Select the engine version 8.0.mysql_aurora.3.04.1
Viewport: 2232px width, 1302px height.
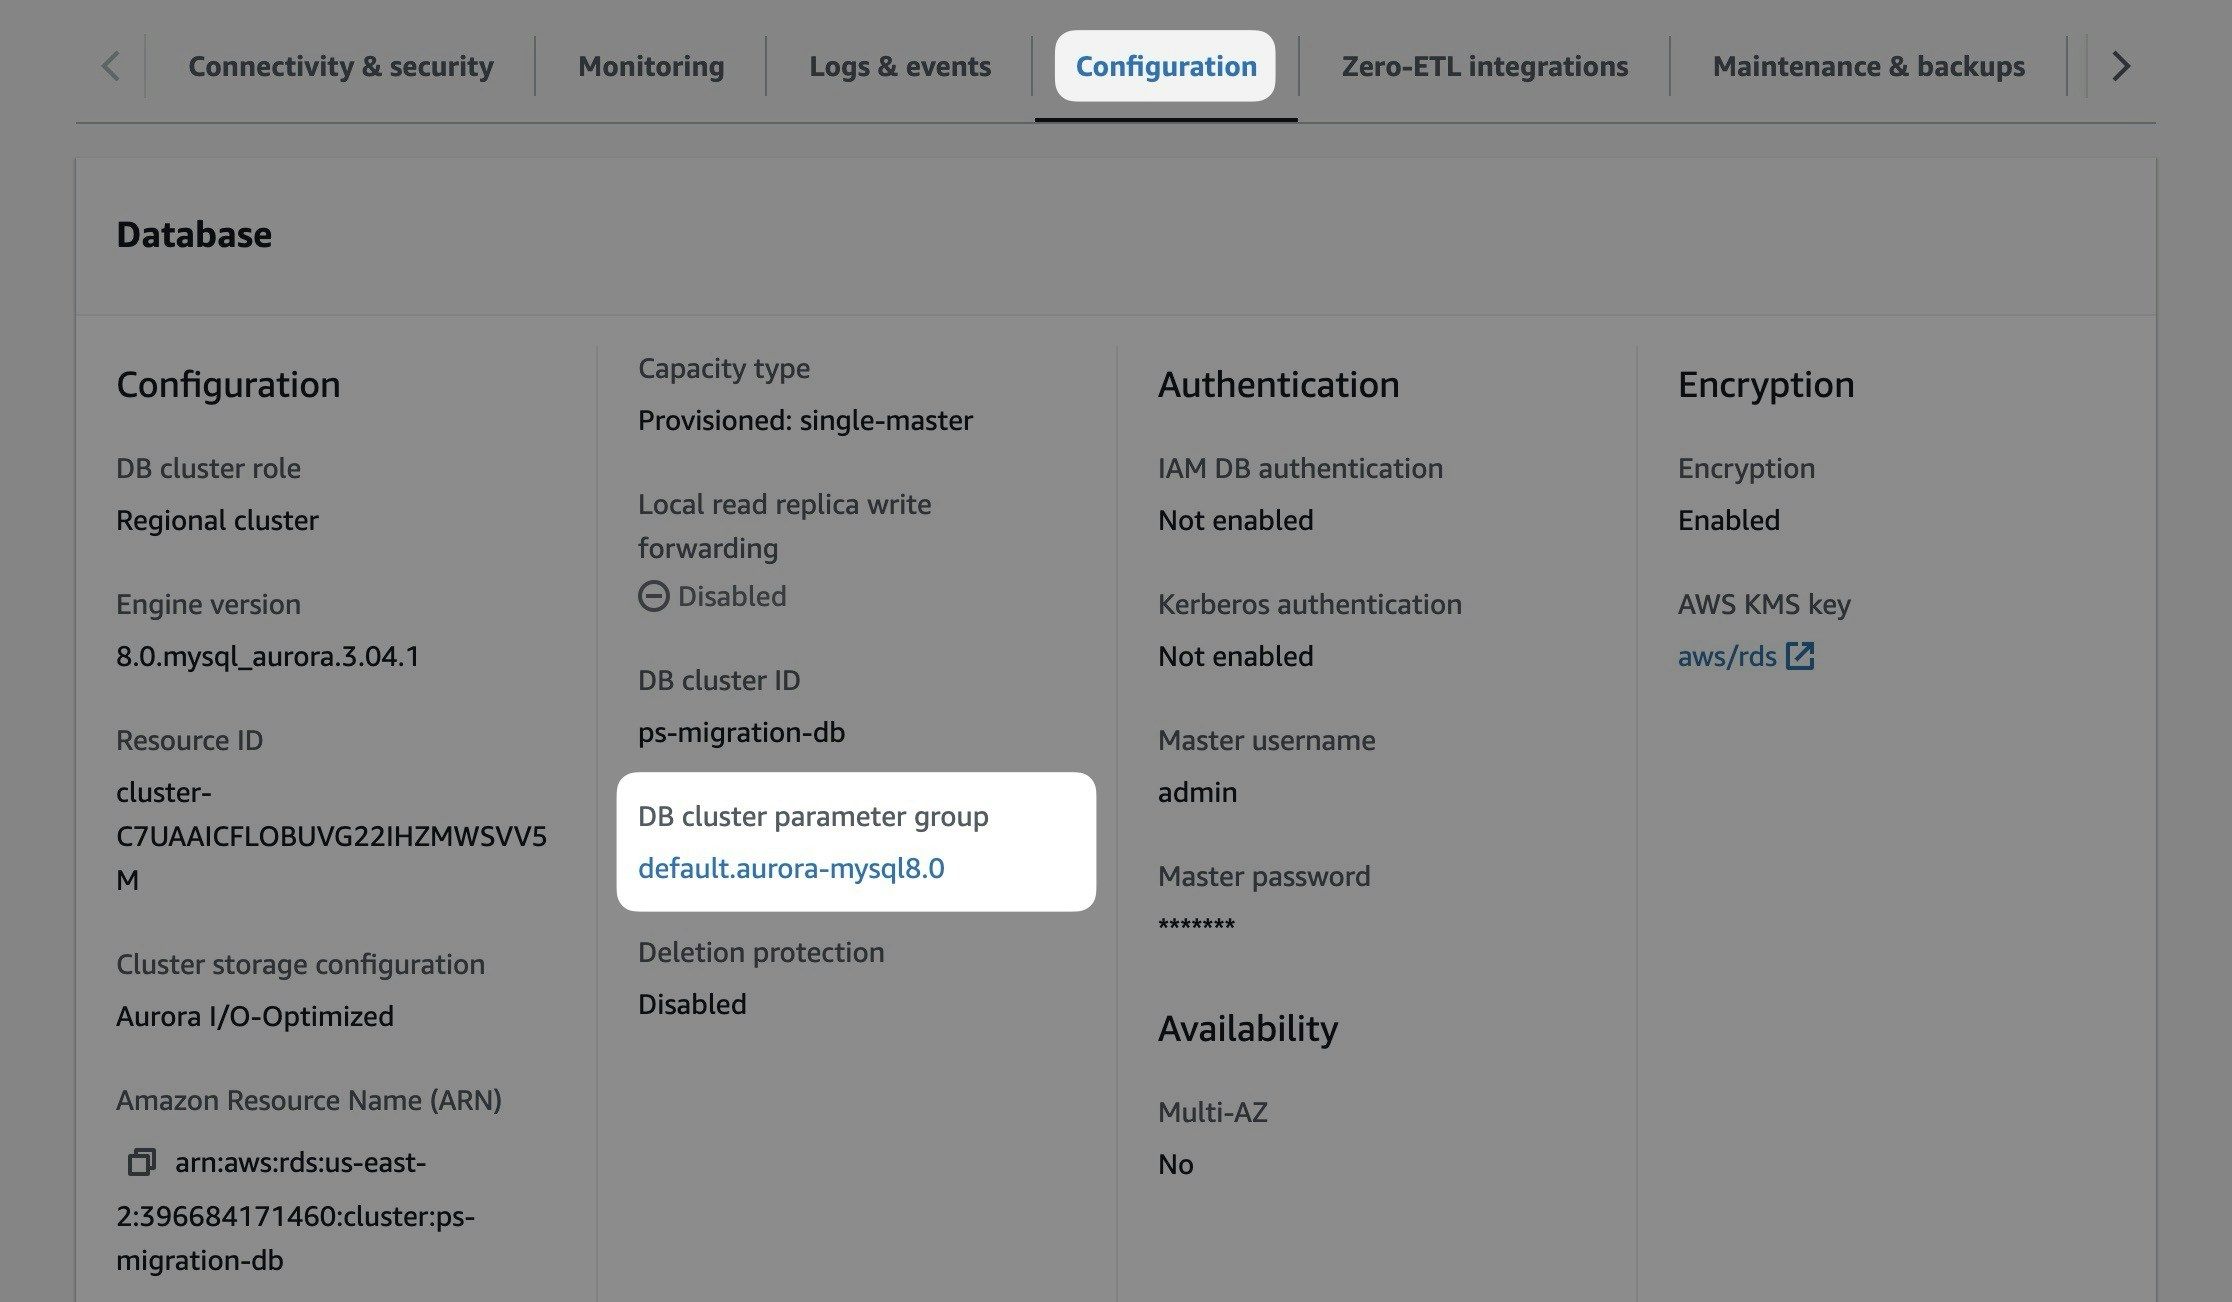point(268,656)
